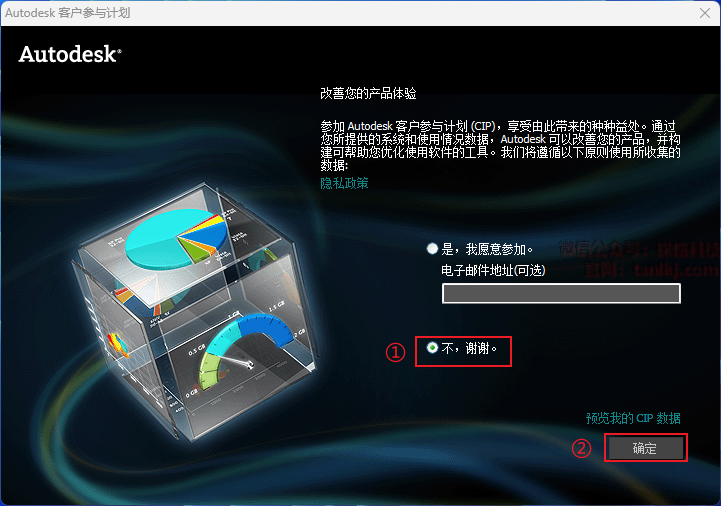Open the 隐私政策 privacy policy link
721x506 pixels.
[x=344, y=183]
